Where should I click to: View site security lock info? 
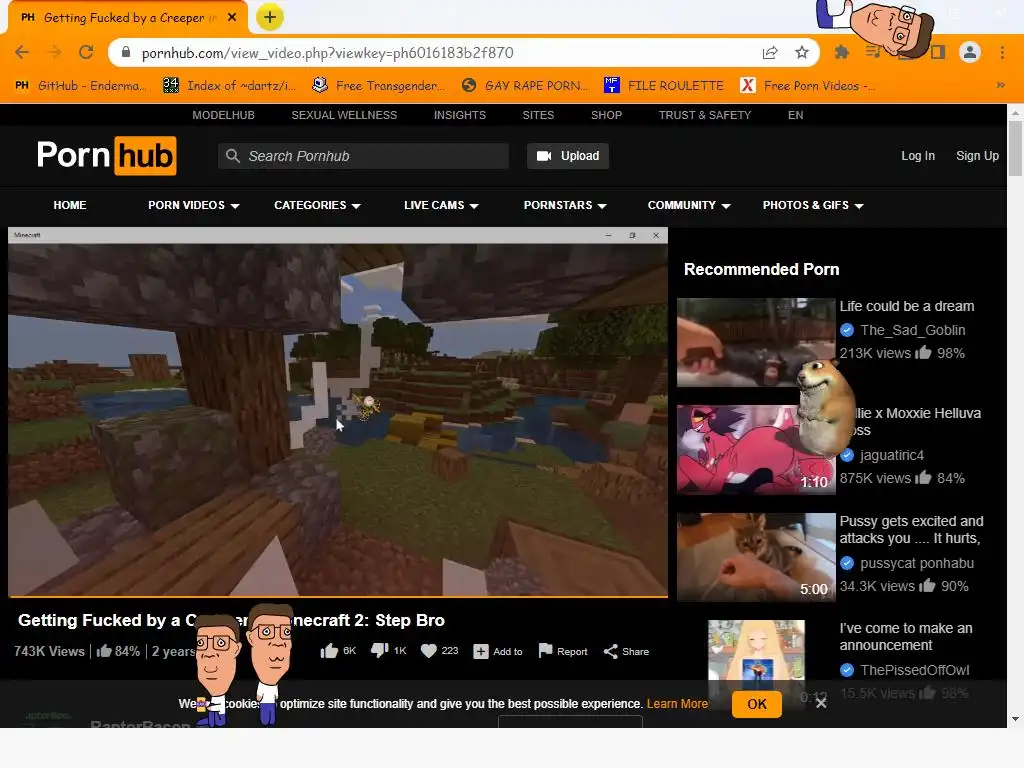click(126, 52)
